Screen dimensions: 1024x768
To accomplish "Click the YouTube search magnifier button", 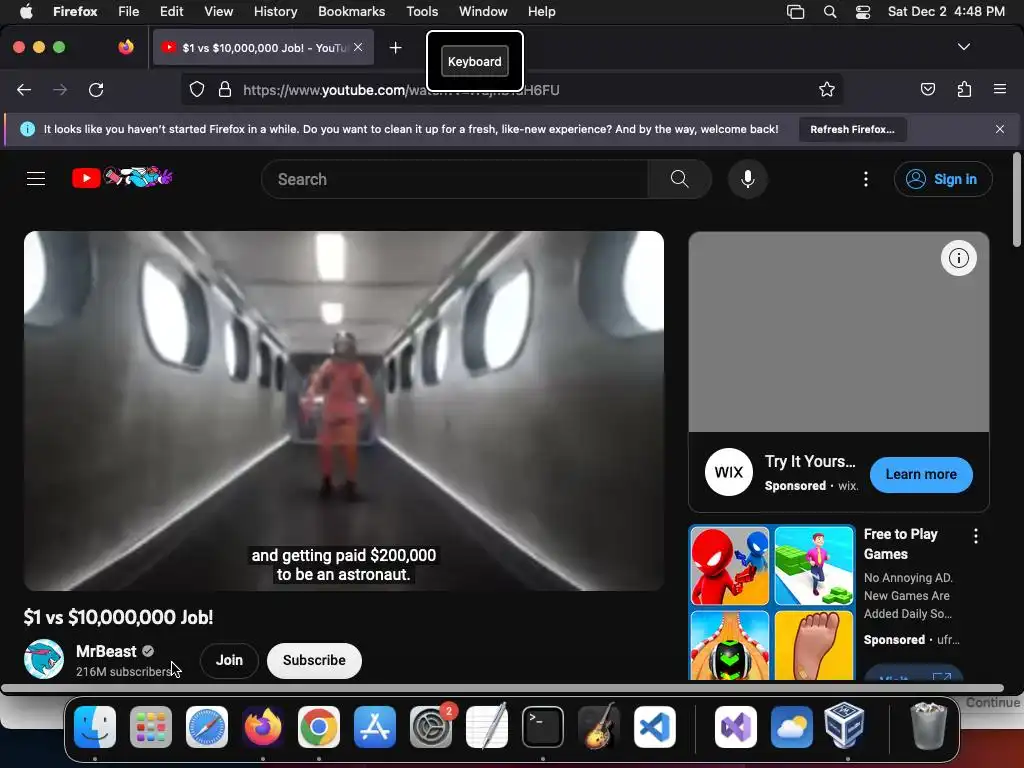I will click(679, 179).
